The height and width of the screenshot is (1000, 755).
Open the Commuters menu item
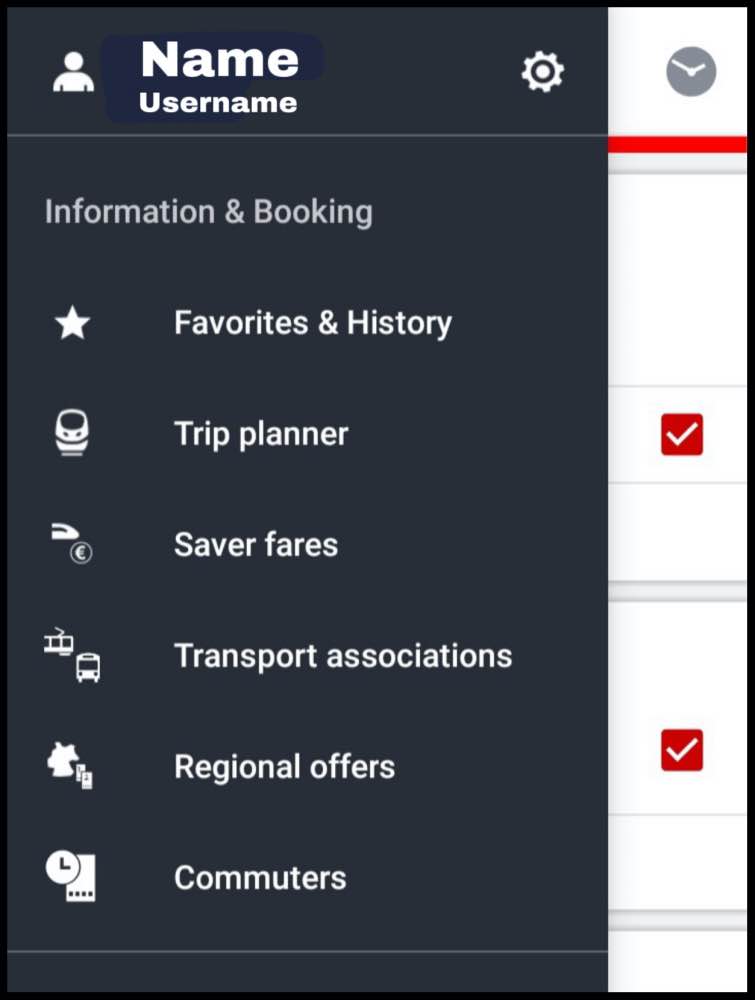click(x=260, y=878)
